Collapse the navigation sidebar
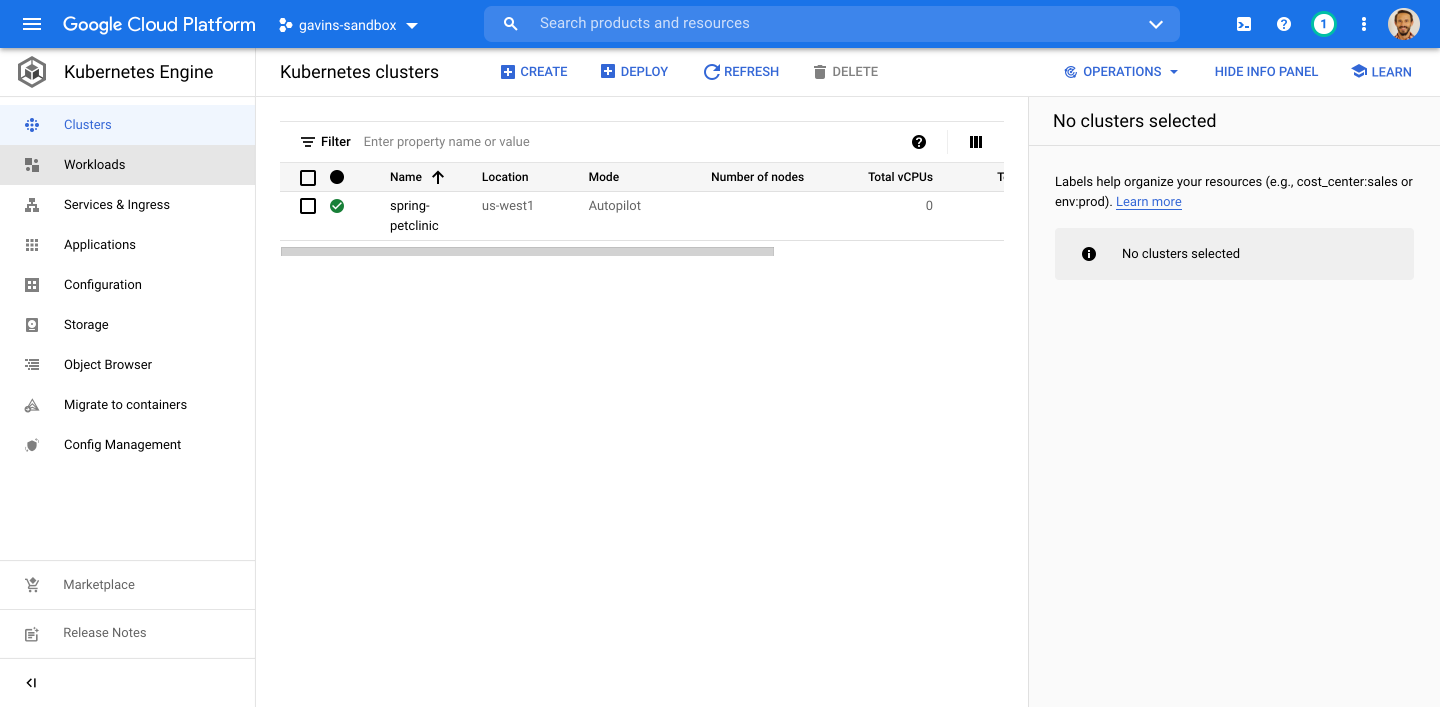 [x=30, y=682]
